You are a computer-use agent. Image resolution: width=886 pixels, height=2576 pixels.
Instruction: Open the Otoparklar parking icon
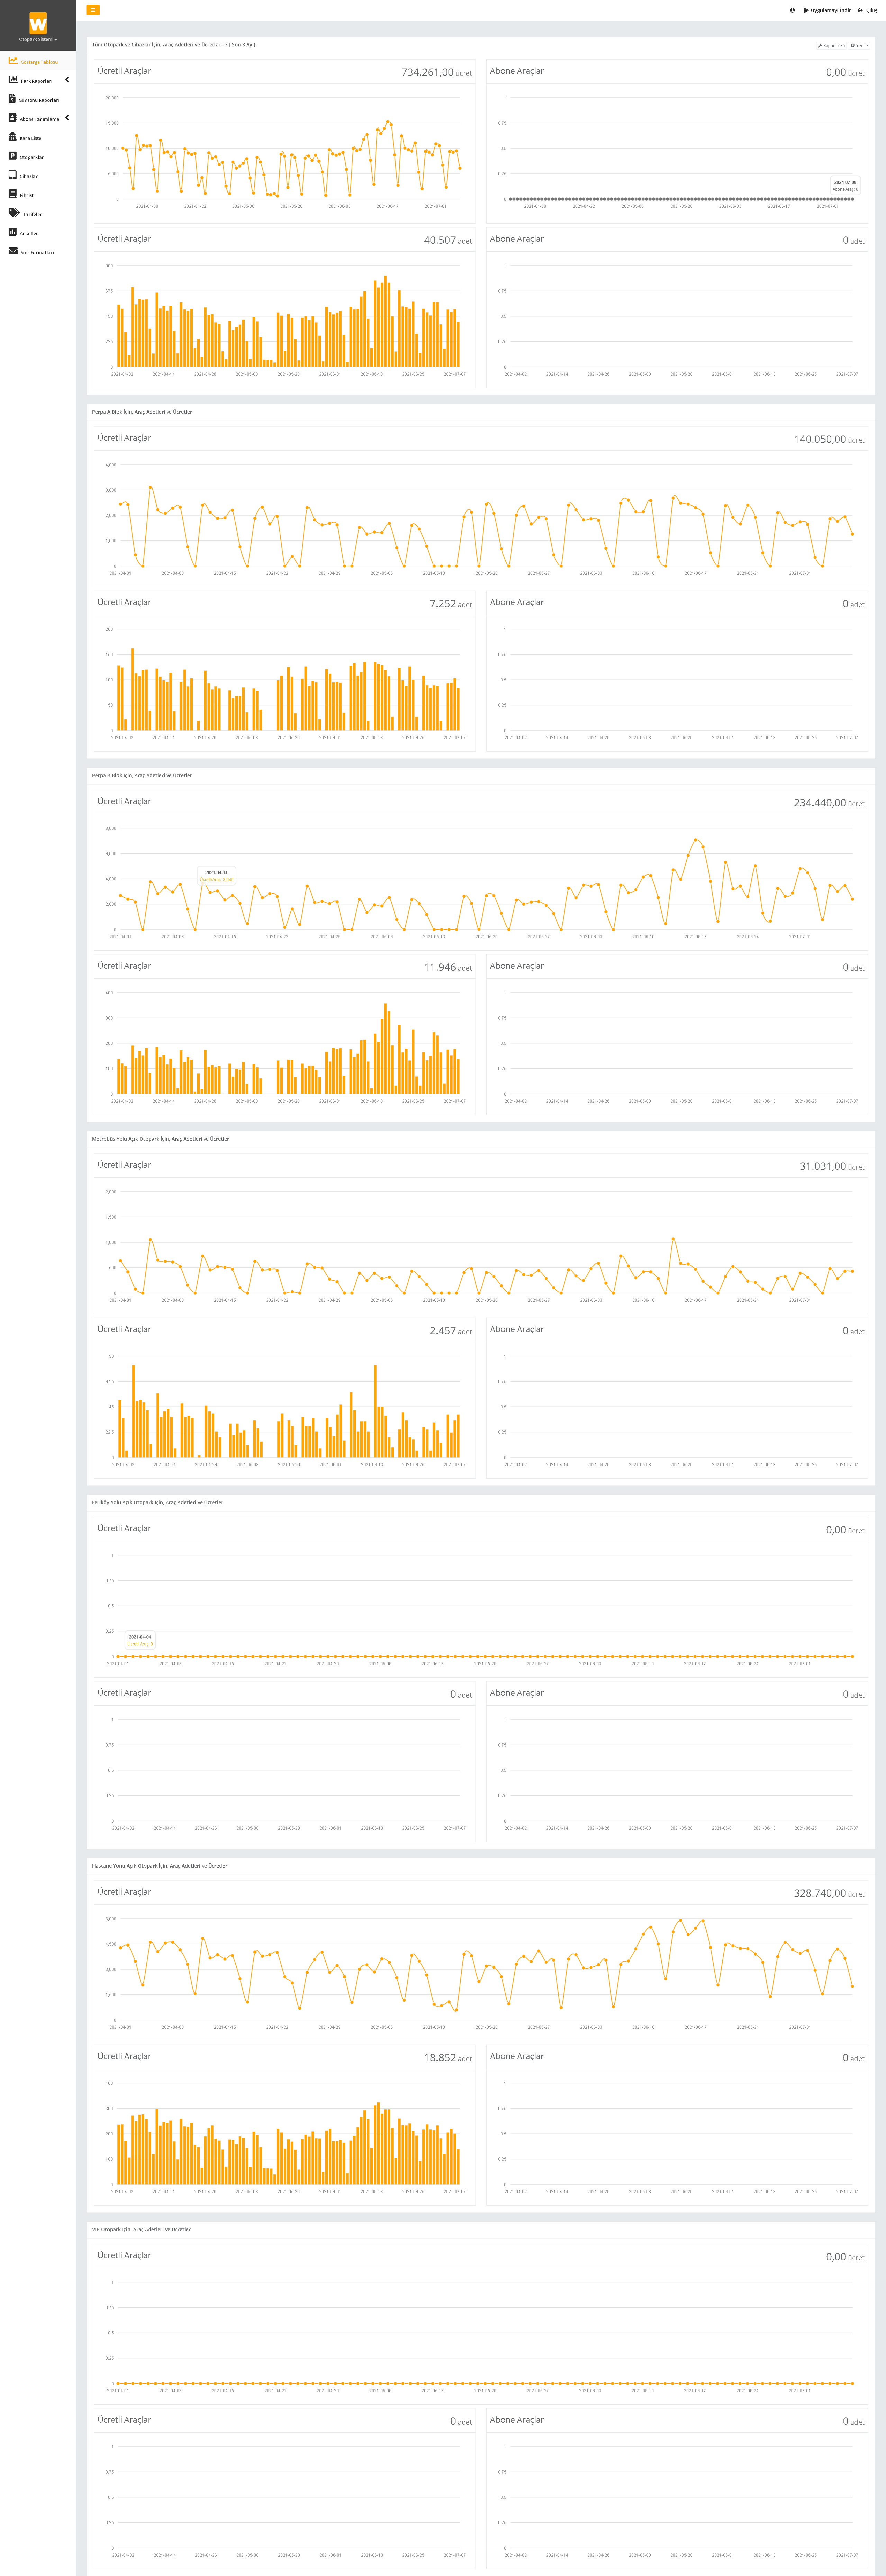coord(13,156)
